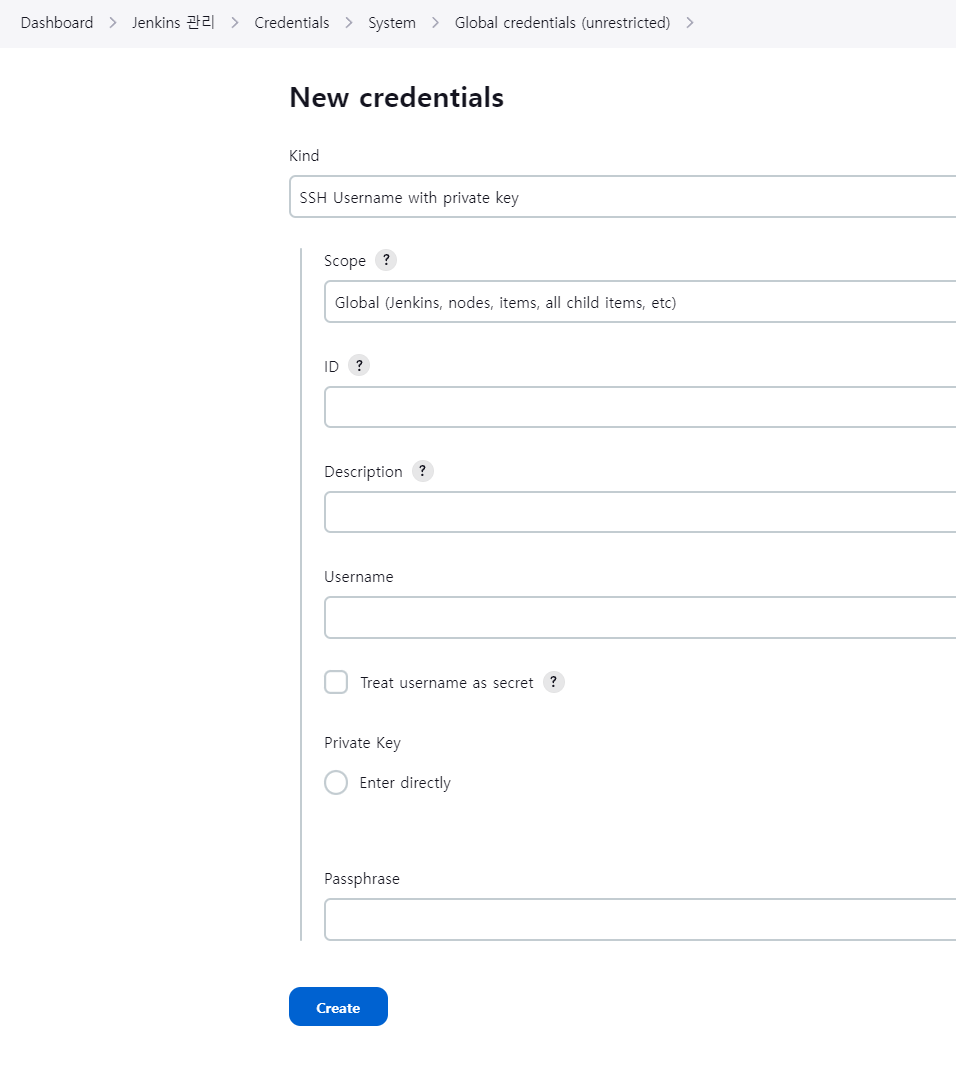The image size is (956, 1089).
Task: Select the Enter directly radio button
Action: pyautogui.click(x=336, y=783)
